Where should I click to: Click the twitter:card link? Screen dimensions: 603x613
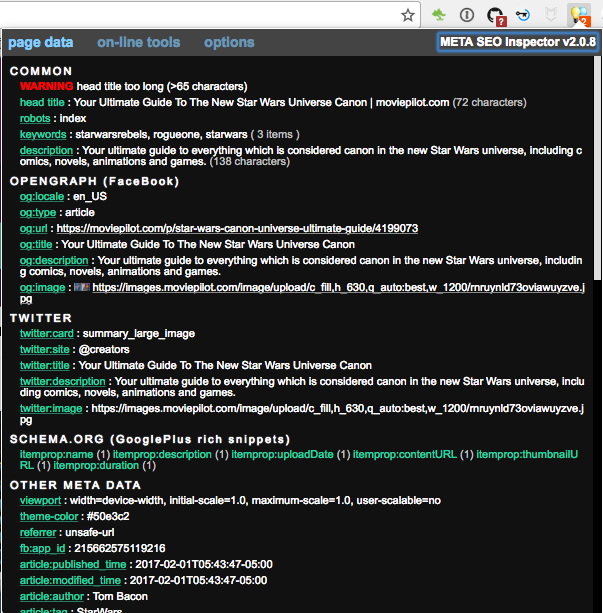(47, 334)
